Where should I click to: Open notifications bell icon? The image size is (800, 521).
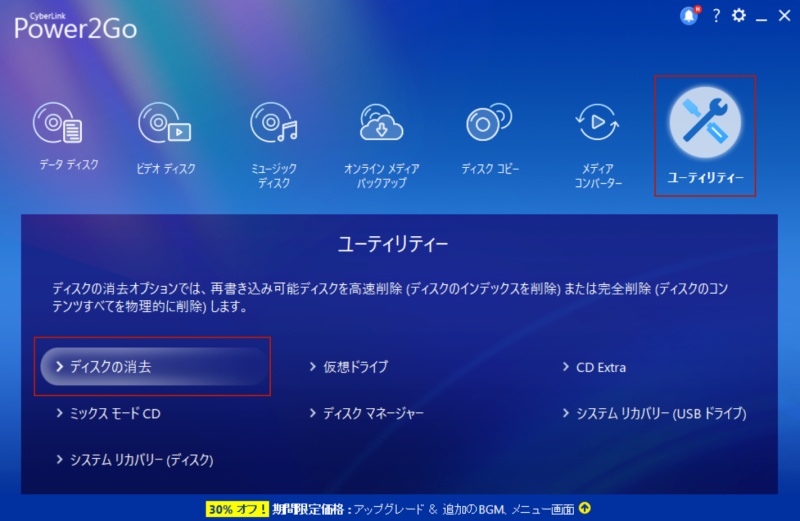pyautogui.click(x=689, y=16)
